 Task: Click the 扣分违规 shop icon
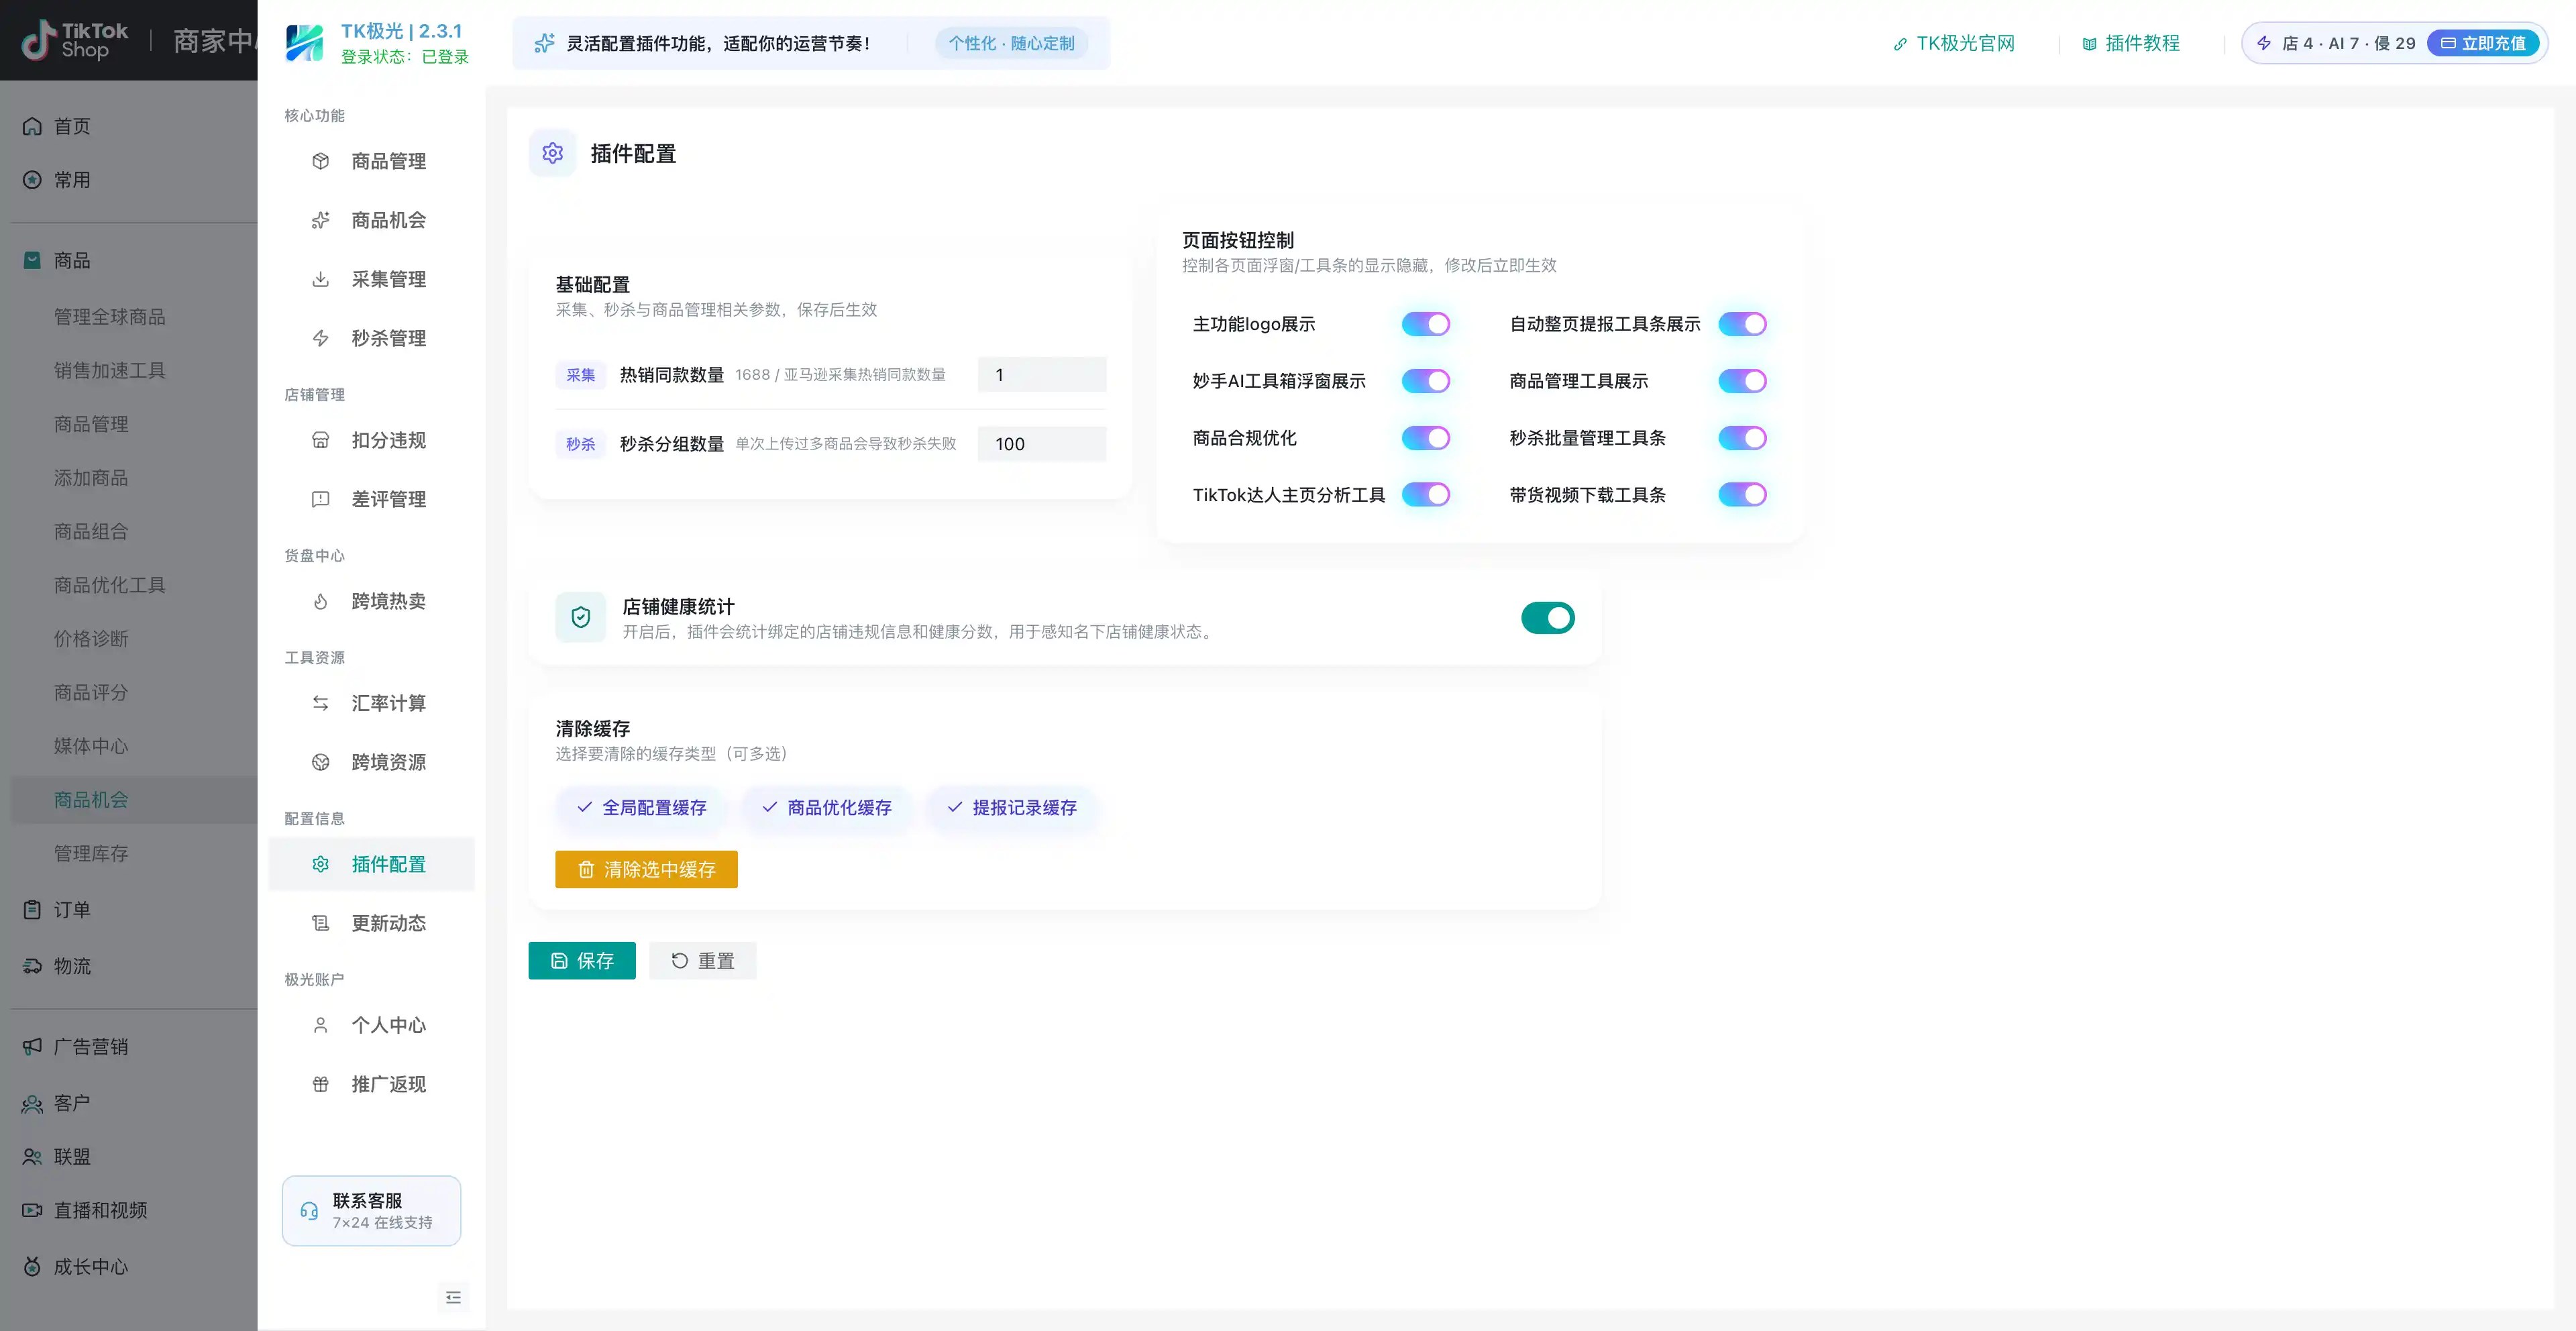[320, 440]
